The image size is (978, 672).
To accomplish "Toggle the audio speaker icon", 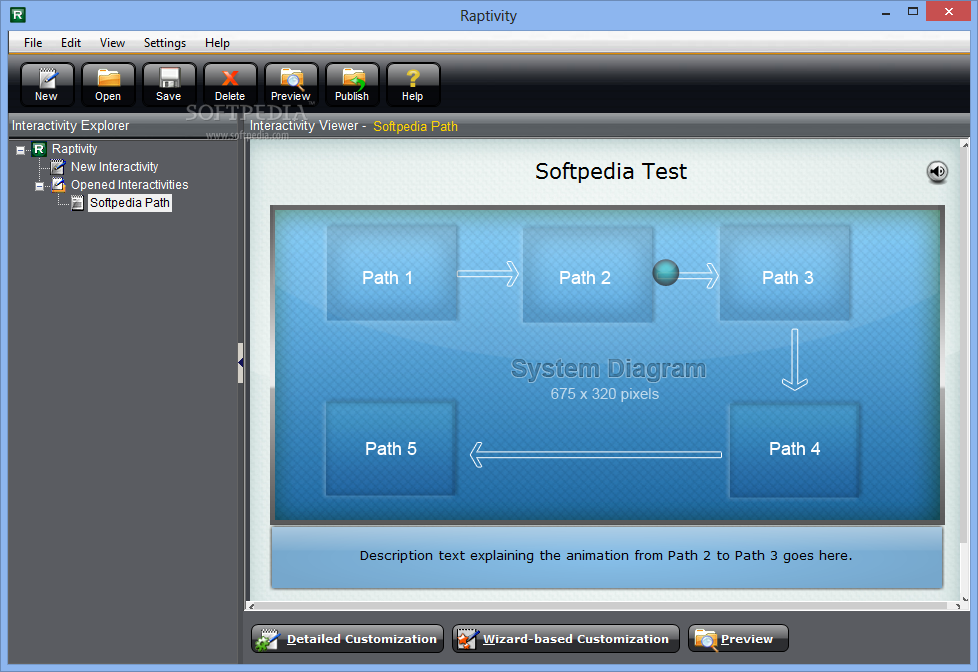I will coord(937,172).
